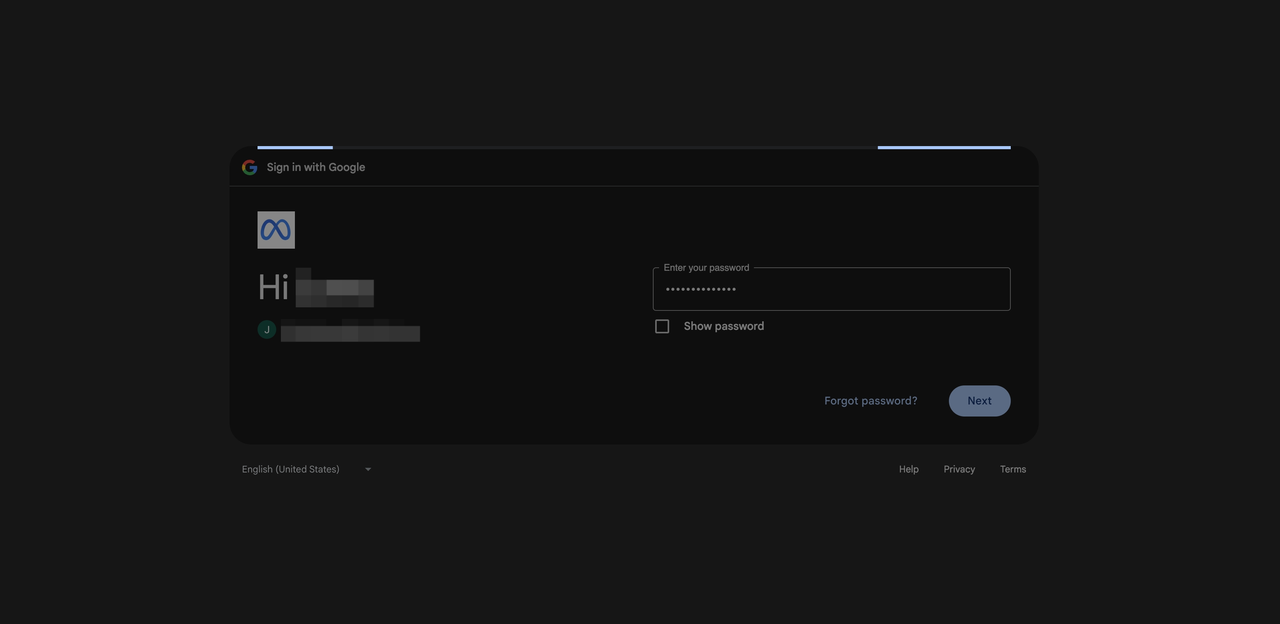Click the "Sign in with Google" header text
Image resolution: width=1280 pixels, height=624 pixels.
[316, 167]
